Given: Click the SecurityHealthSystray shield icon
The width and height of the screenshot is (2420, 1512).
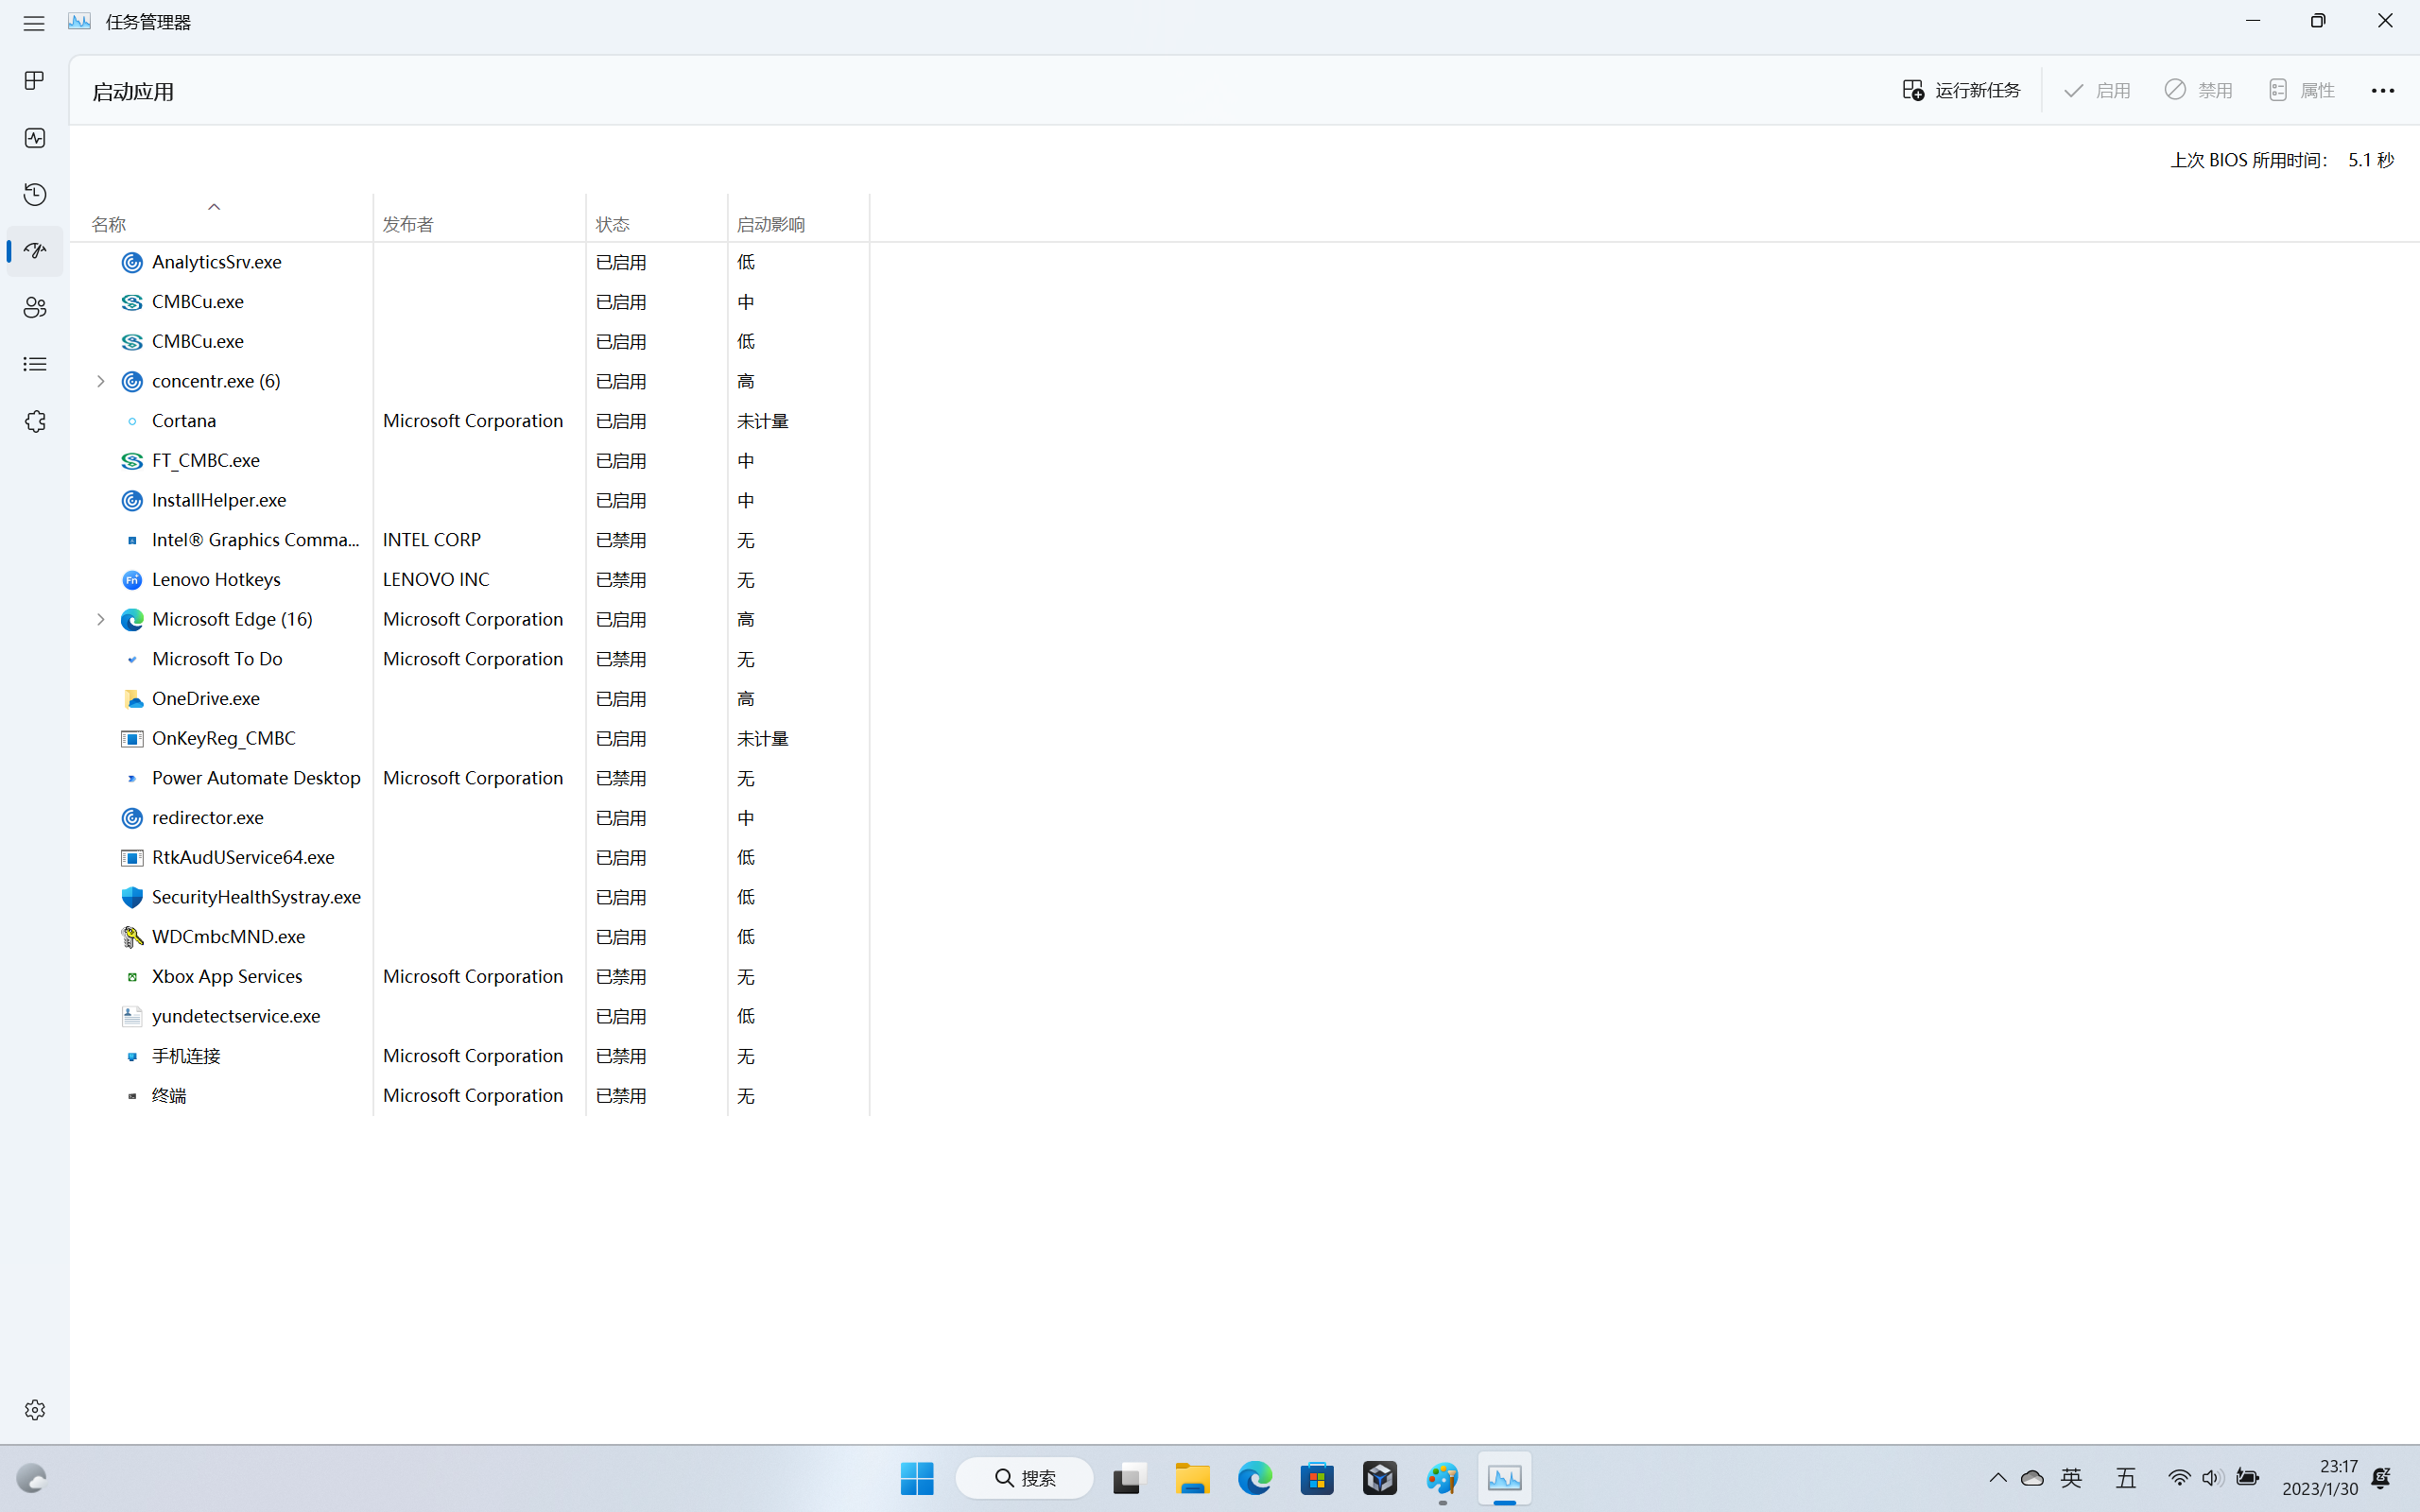Looking at the screenshot, I should [x=132, y=897].
